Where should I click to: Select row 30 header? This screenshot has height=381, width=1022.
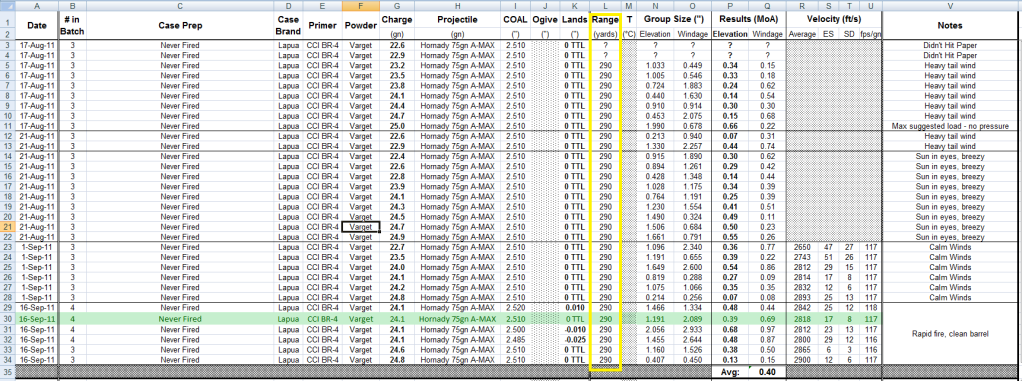[7, 319]
